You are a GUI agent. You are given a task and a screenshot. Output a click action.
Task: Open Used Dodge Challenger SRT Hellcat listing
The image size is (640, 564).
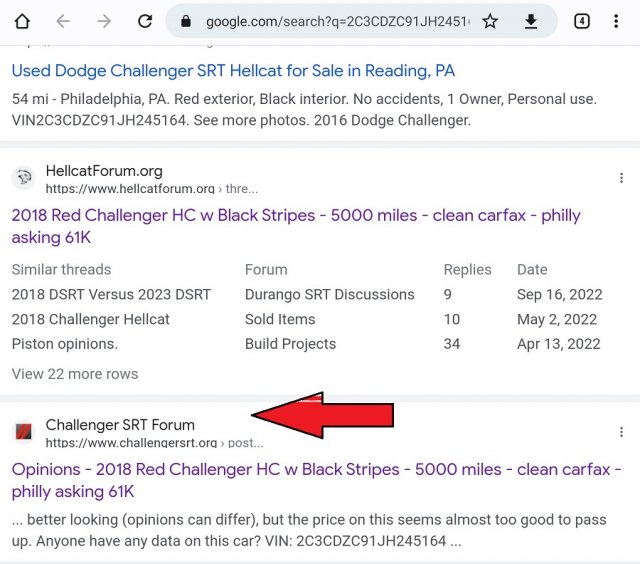click(233, 71)
